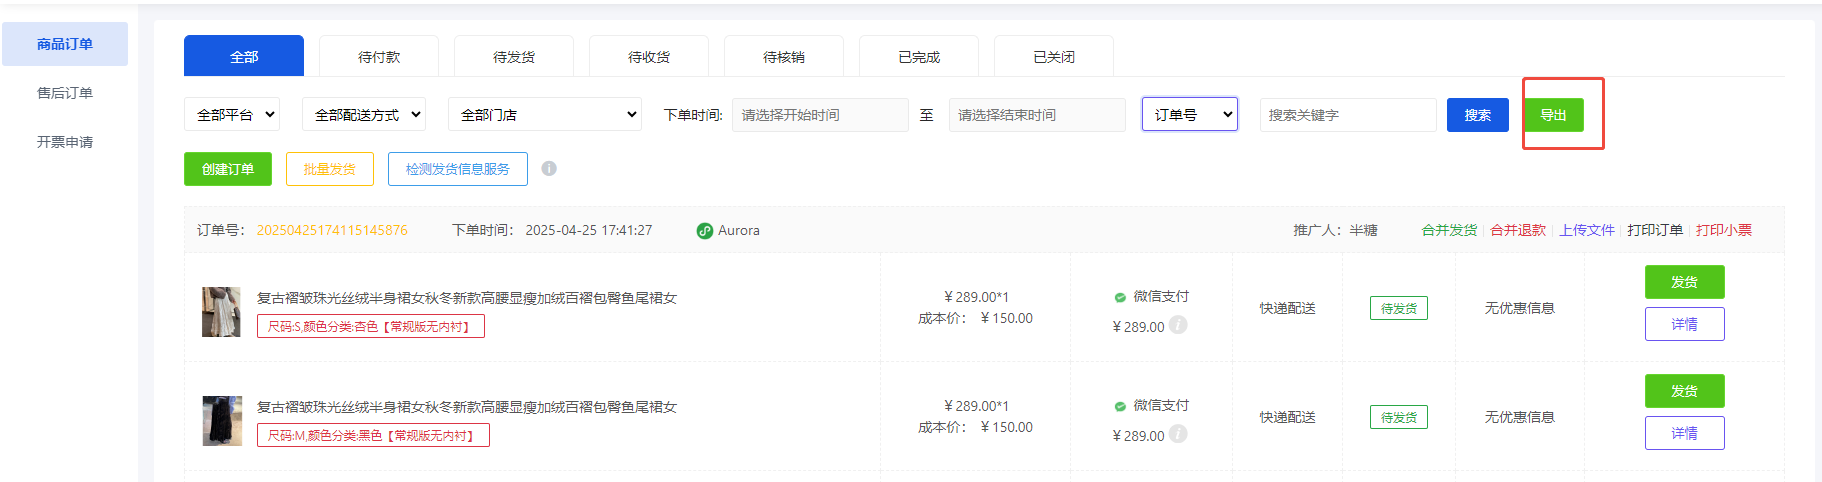
Task: Click info icon next to second ¥289.00 payment
Action: pos(1178,434)
